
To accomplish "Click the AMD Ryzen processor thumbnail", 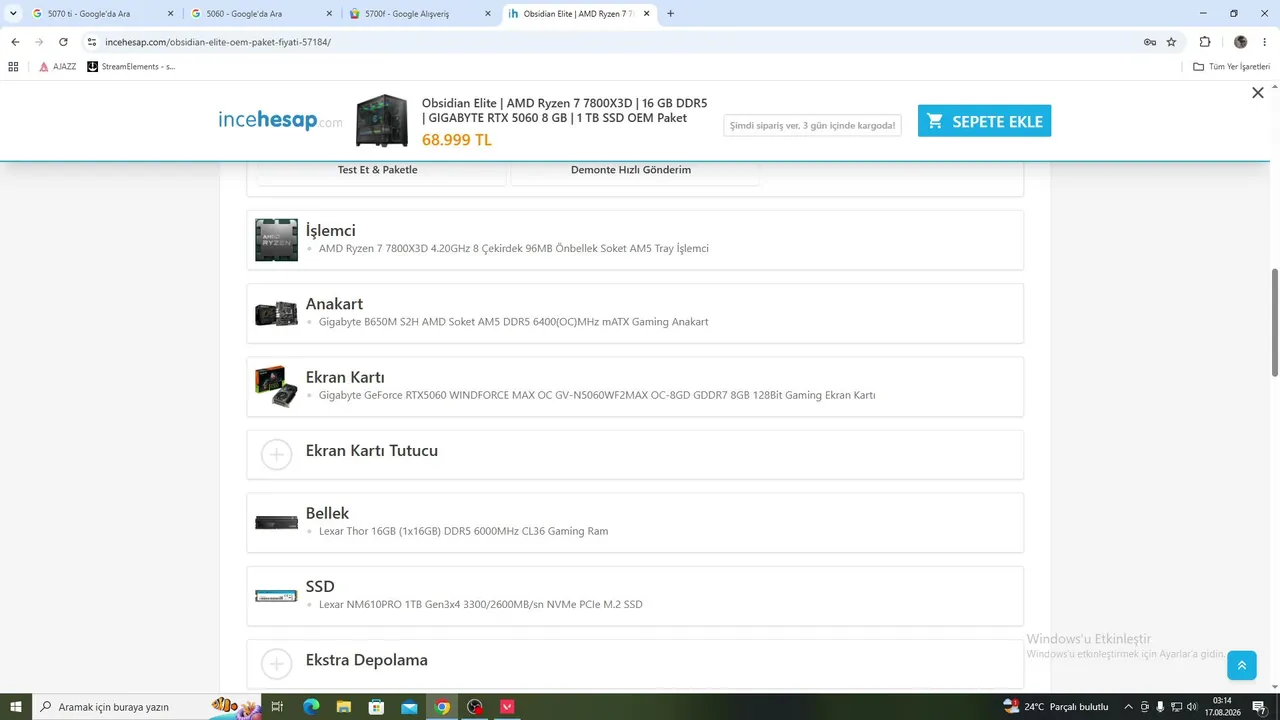I will pyautogui.click(x=276, y=240).
